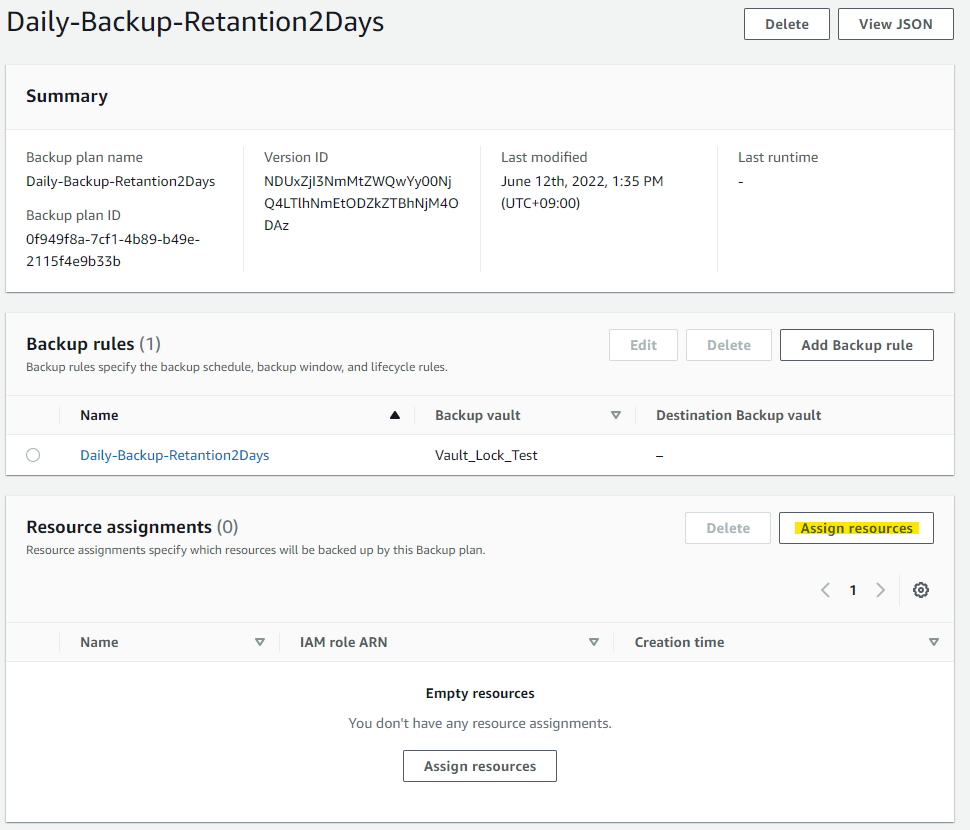Click Delete in the Backup rules section
Screen dimensions: 970x830
(x=728, y=345)
